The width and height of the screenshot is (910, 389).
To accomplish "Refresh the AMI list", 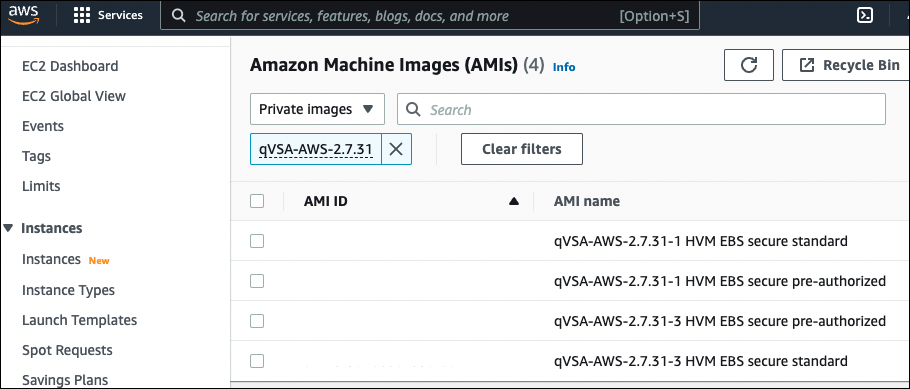I will [x=749, y=65].
